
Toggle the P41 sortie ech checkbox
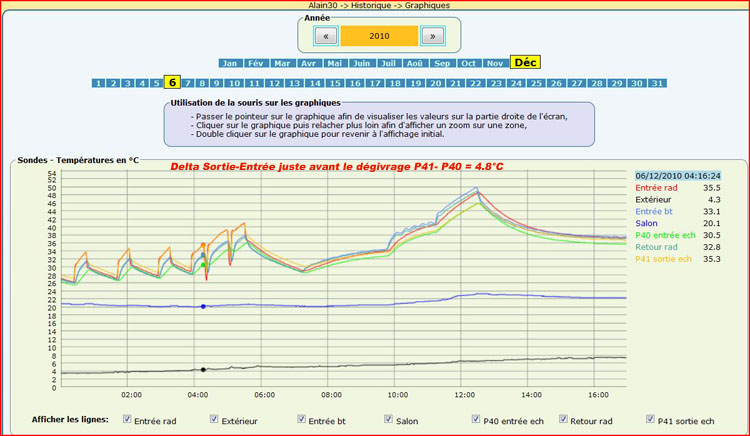click(651, 420)
